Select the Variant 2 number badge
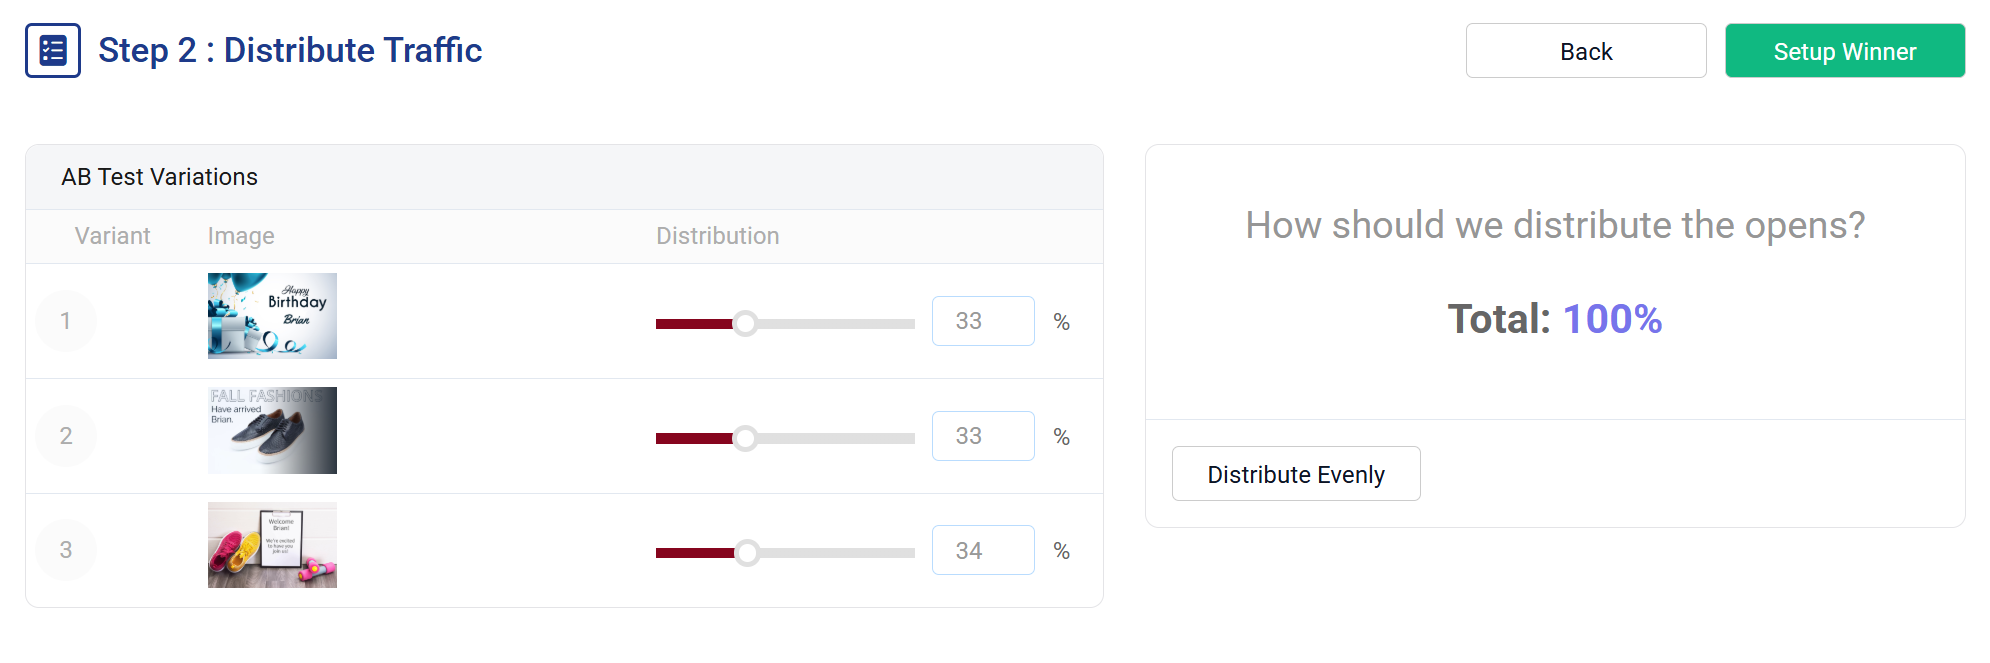The image size is (1990, 663). coord(65,435)
